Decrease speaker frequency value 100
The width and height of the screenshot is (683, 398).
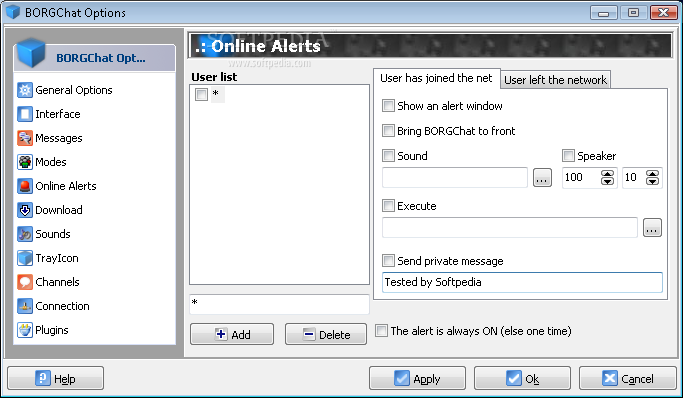click(x=608, y=181)
